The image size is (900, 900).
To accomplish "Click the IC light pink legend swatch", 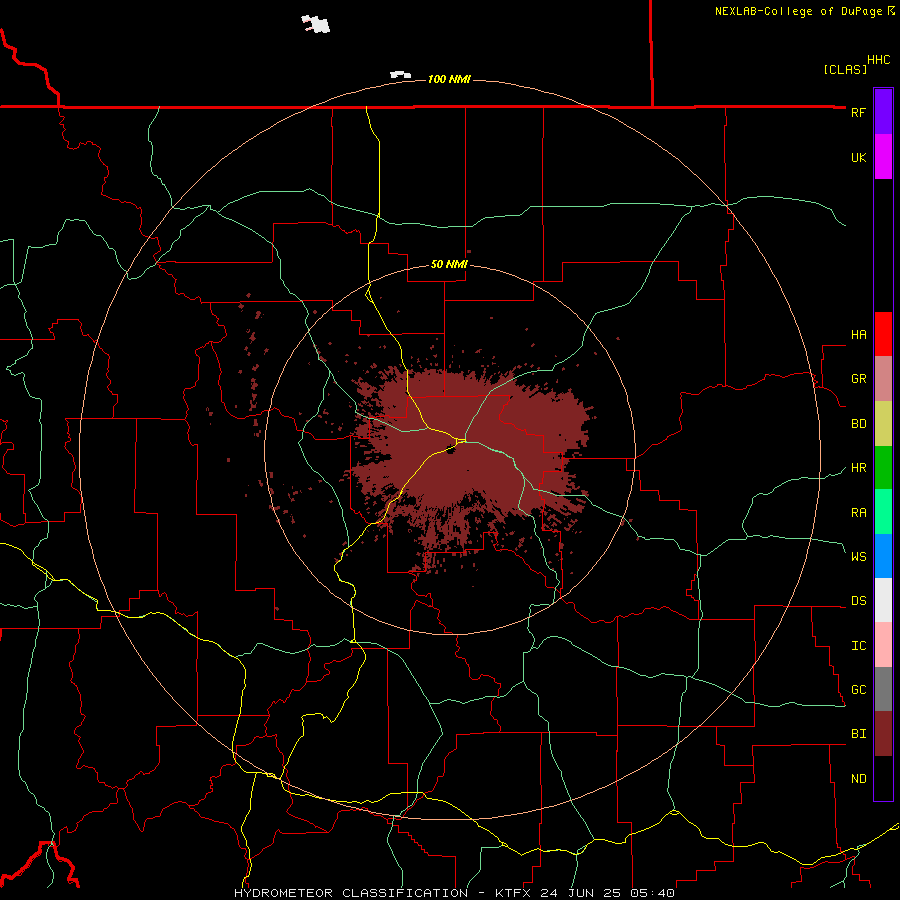I will (x=883, y=645).
